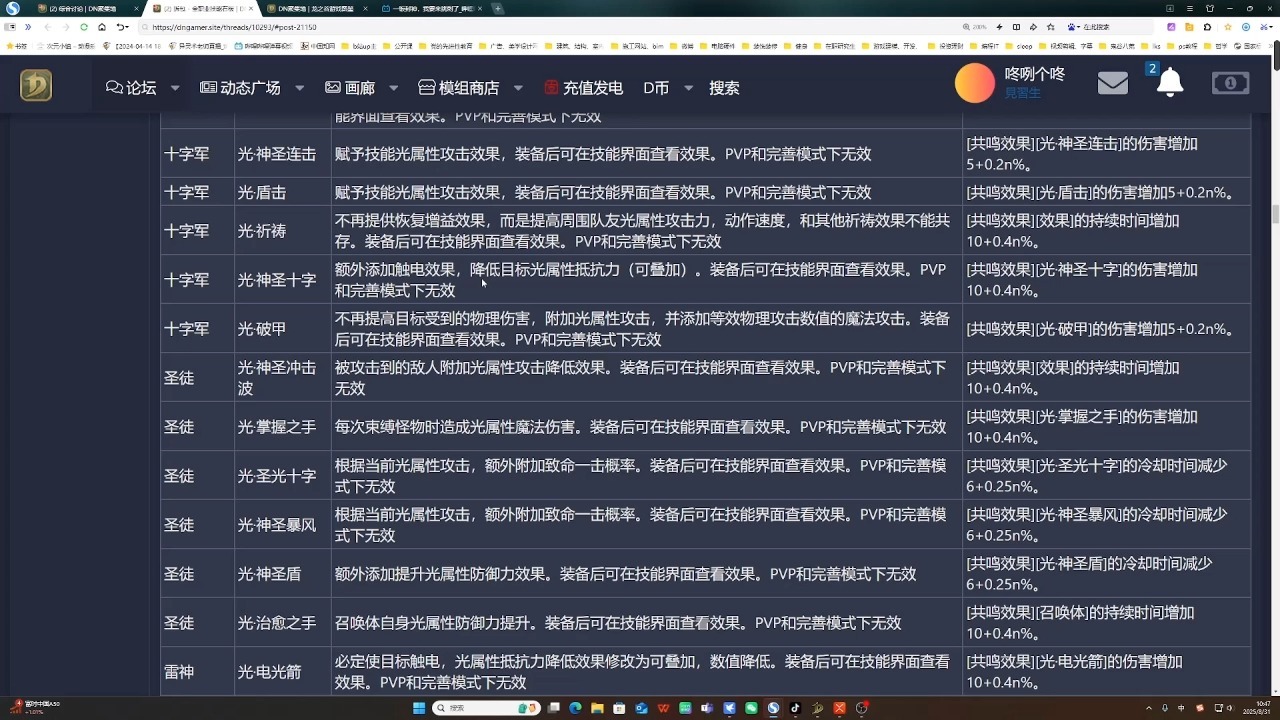Click the money wallet icon in header
Viewport: 1280px width, 720px height.
1230,84
